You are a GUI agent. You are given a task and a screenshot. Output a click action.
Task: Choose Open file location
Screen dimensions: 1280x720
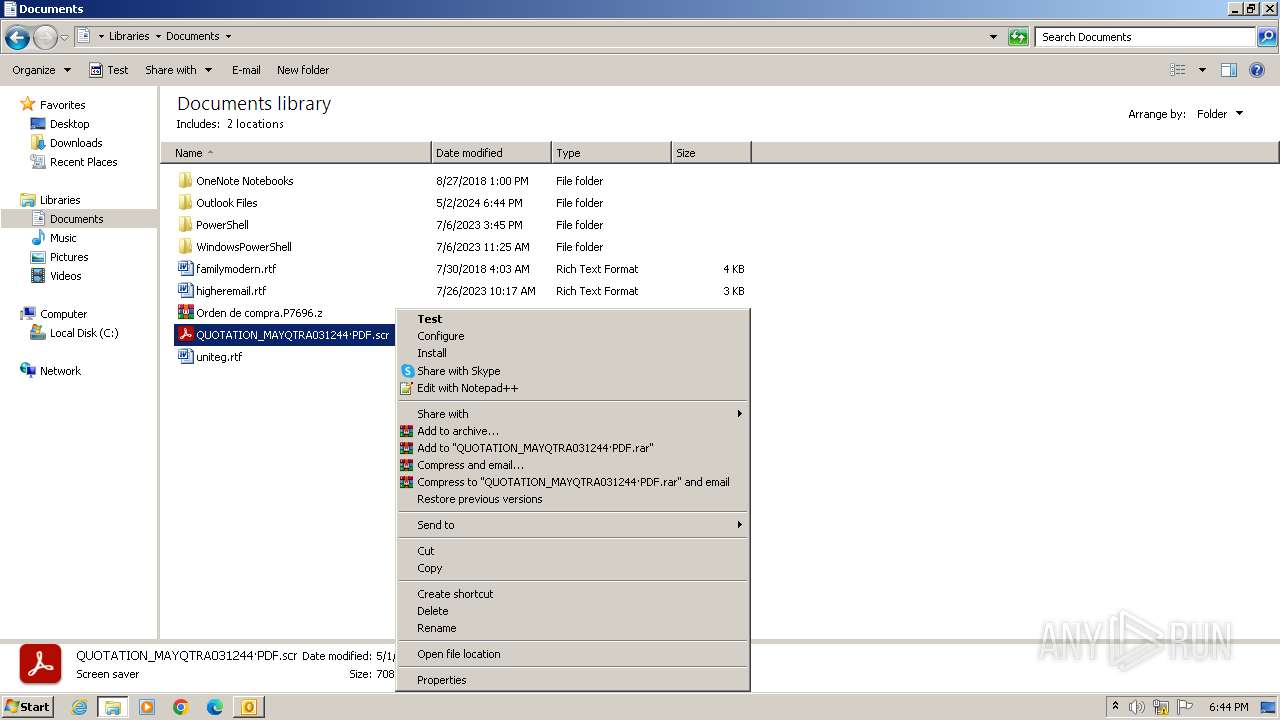(573, 654)
